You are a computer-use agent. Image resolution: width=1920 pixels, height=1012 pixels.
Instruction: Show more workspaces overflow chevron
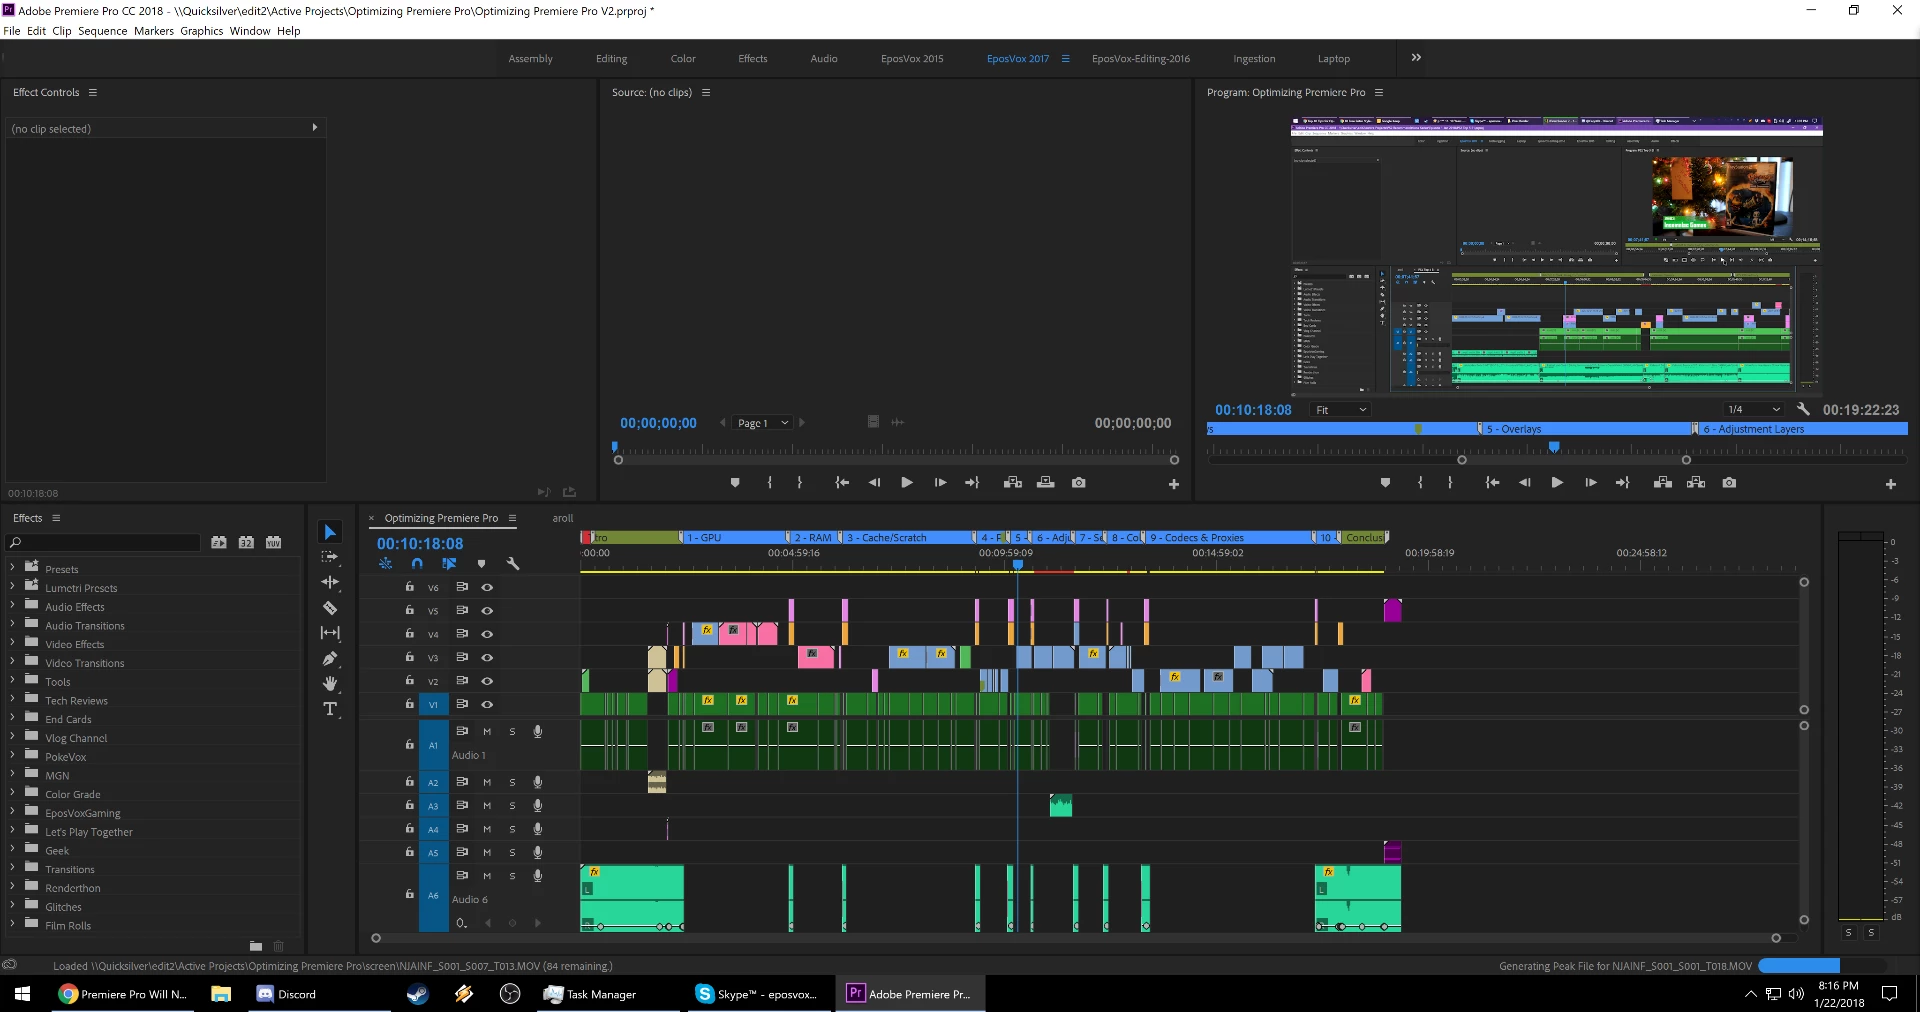click(x=1416, y=58)
